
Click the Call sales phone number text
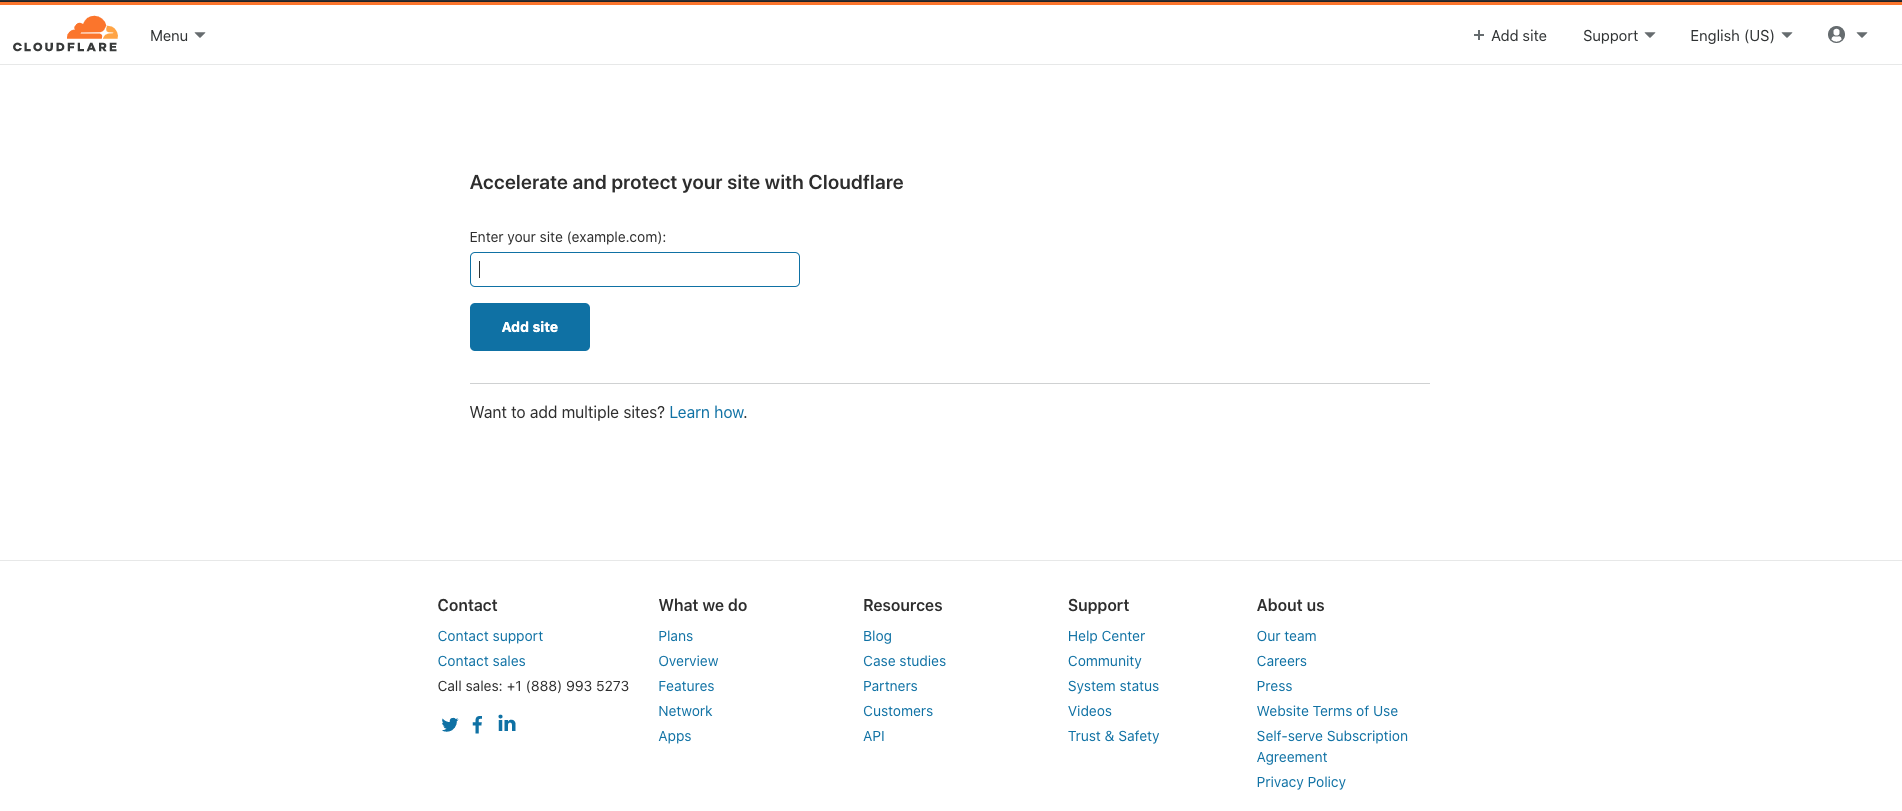(x=533, y=686)
